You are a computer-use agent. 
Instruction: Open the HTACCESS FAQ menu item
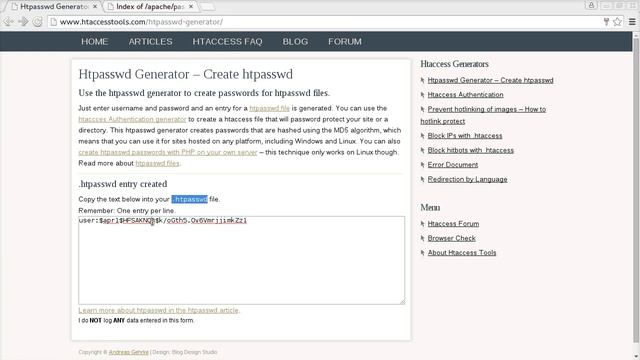click(x=227, y=41)
